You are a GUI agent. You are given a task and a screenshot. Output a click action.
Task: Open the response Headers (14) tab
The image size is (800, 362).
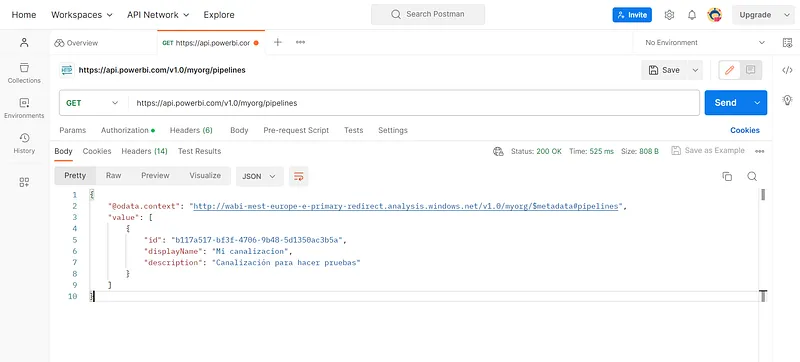[144, 151]
